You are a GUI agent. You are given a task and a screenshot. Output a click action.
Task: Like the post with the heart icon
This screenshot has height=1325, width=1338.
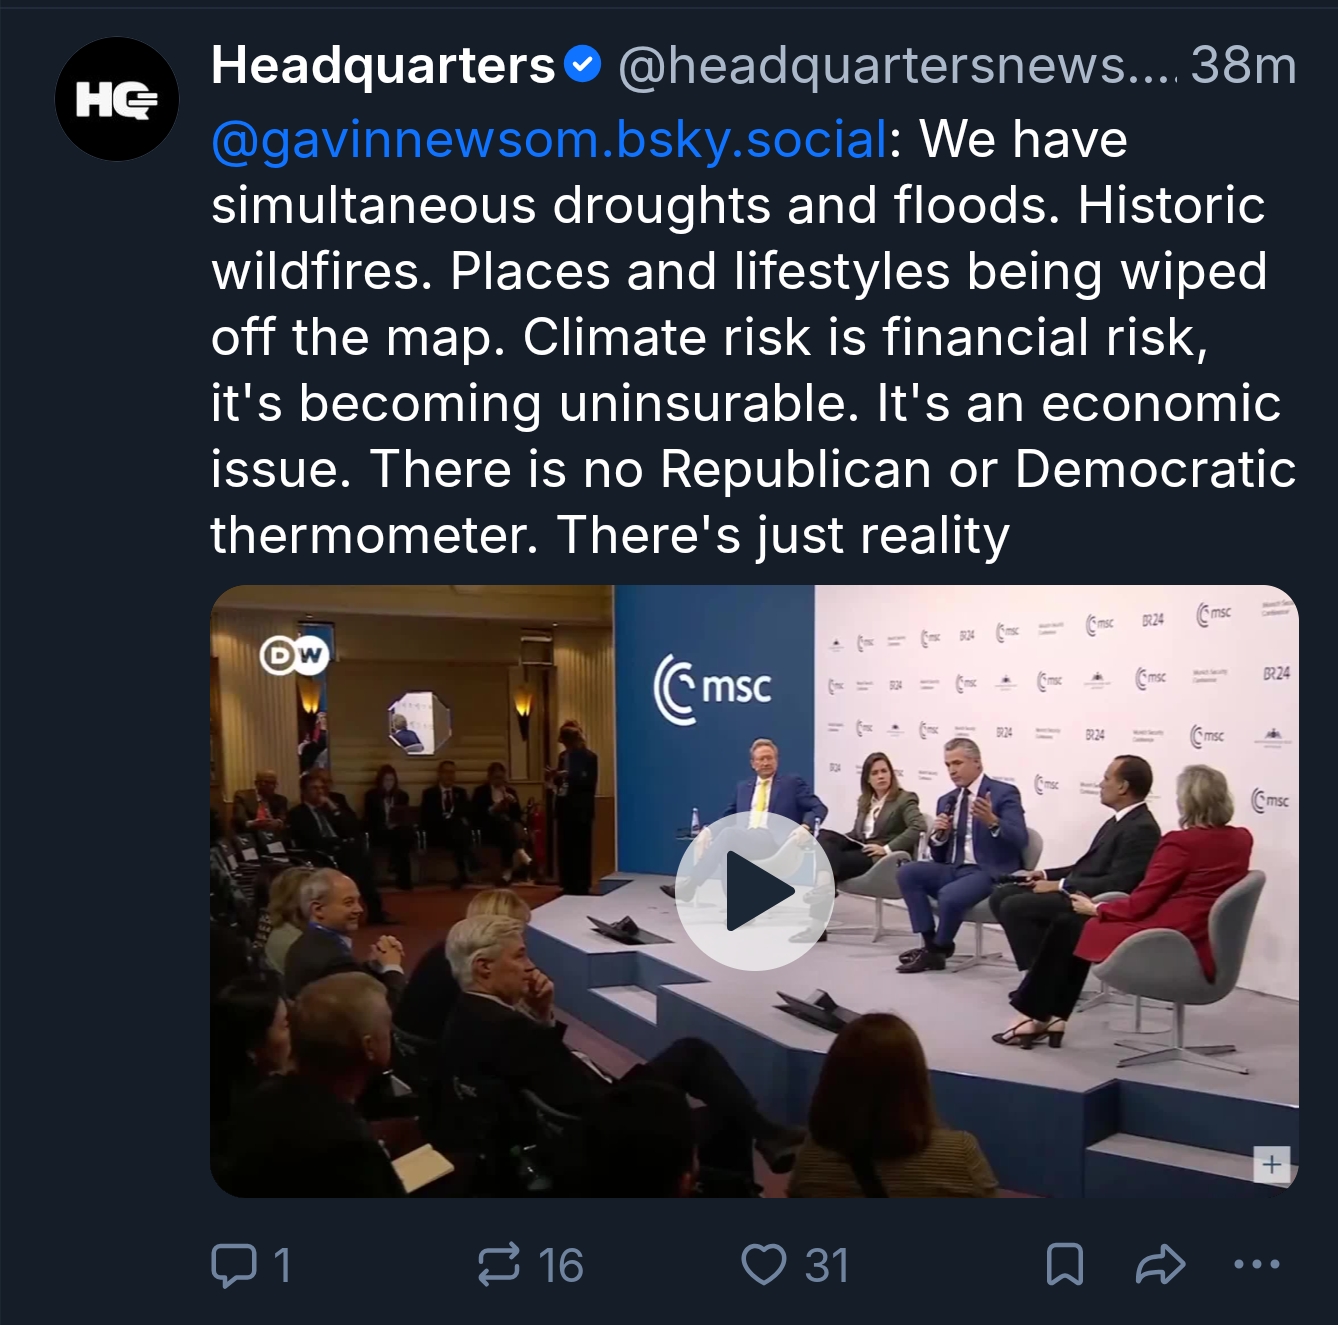[x=763, y=1265]
